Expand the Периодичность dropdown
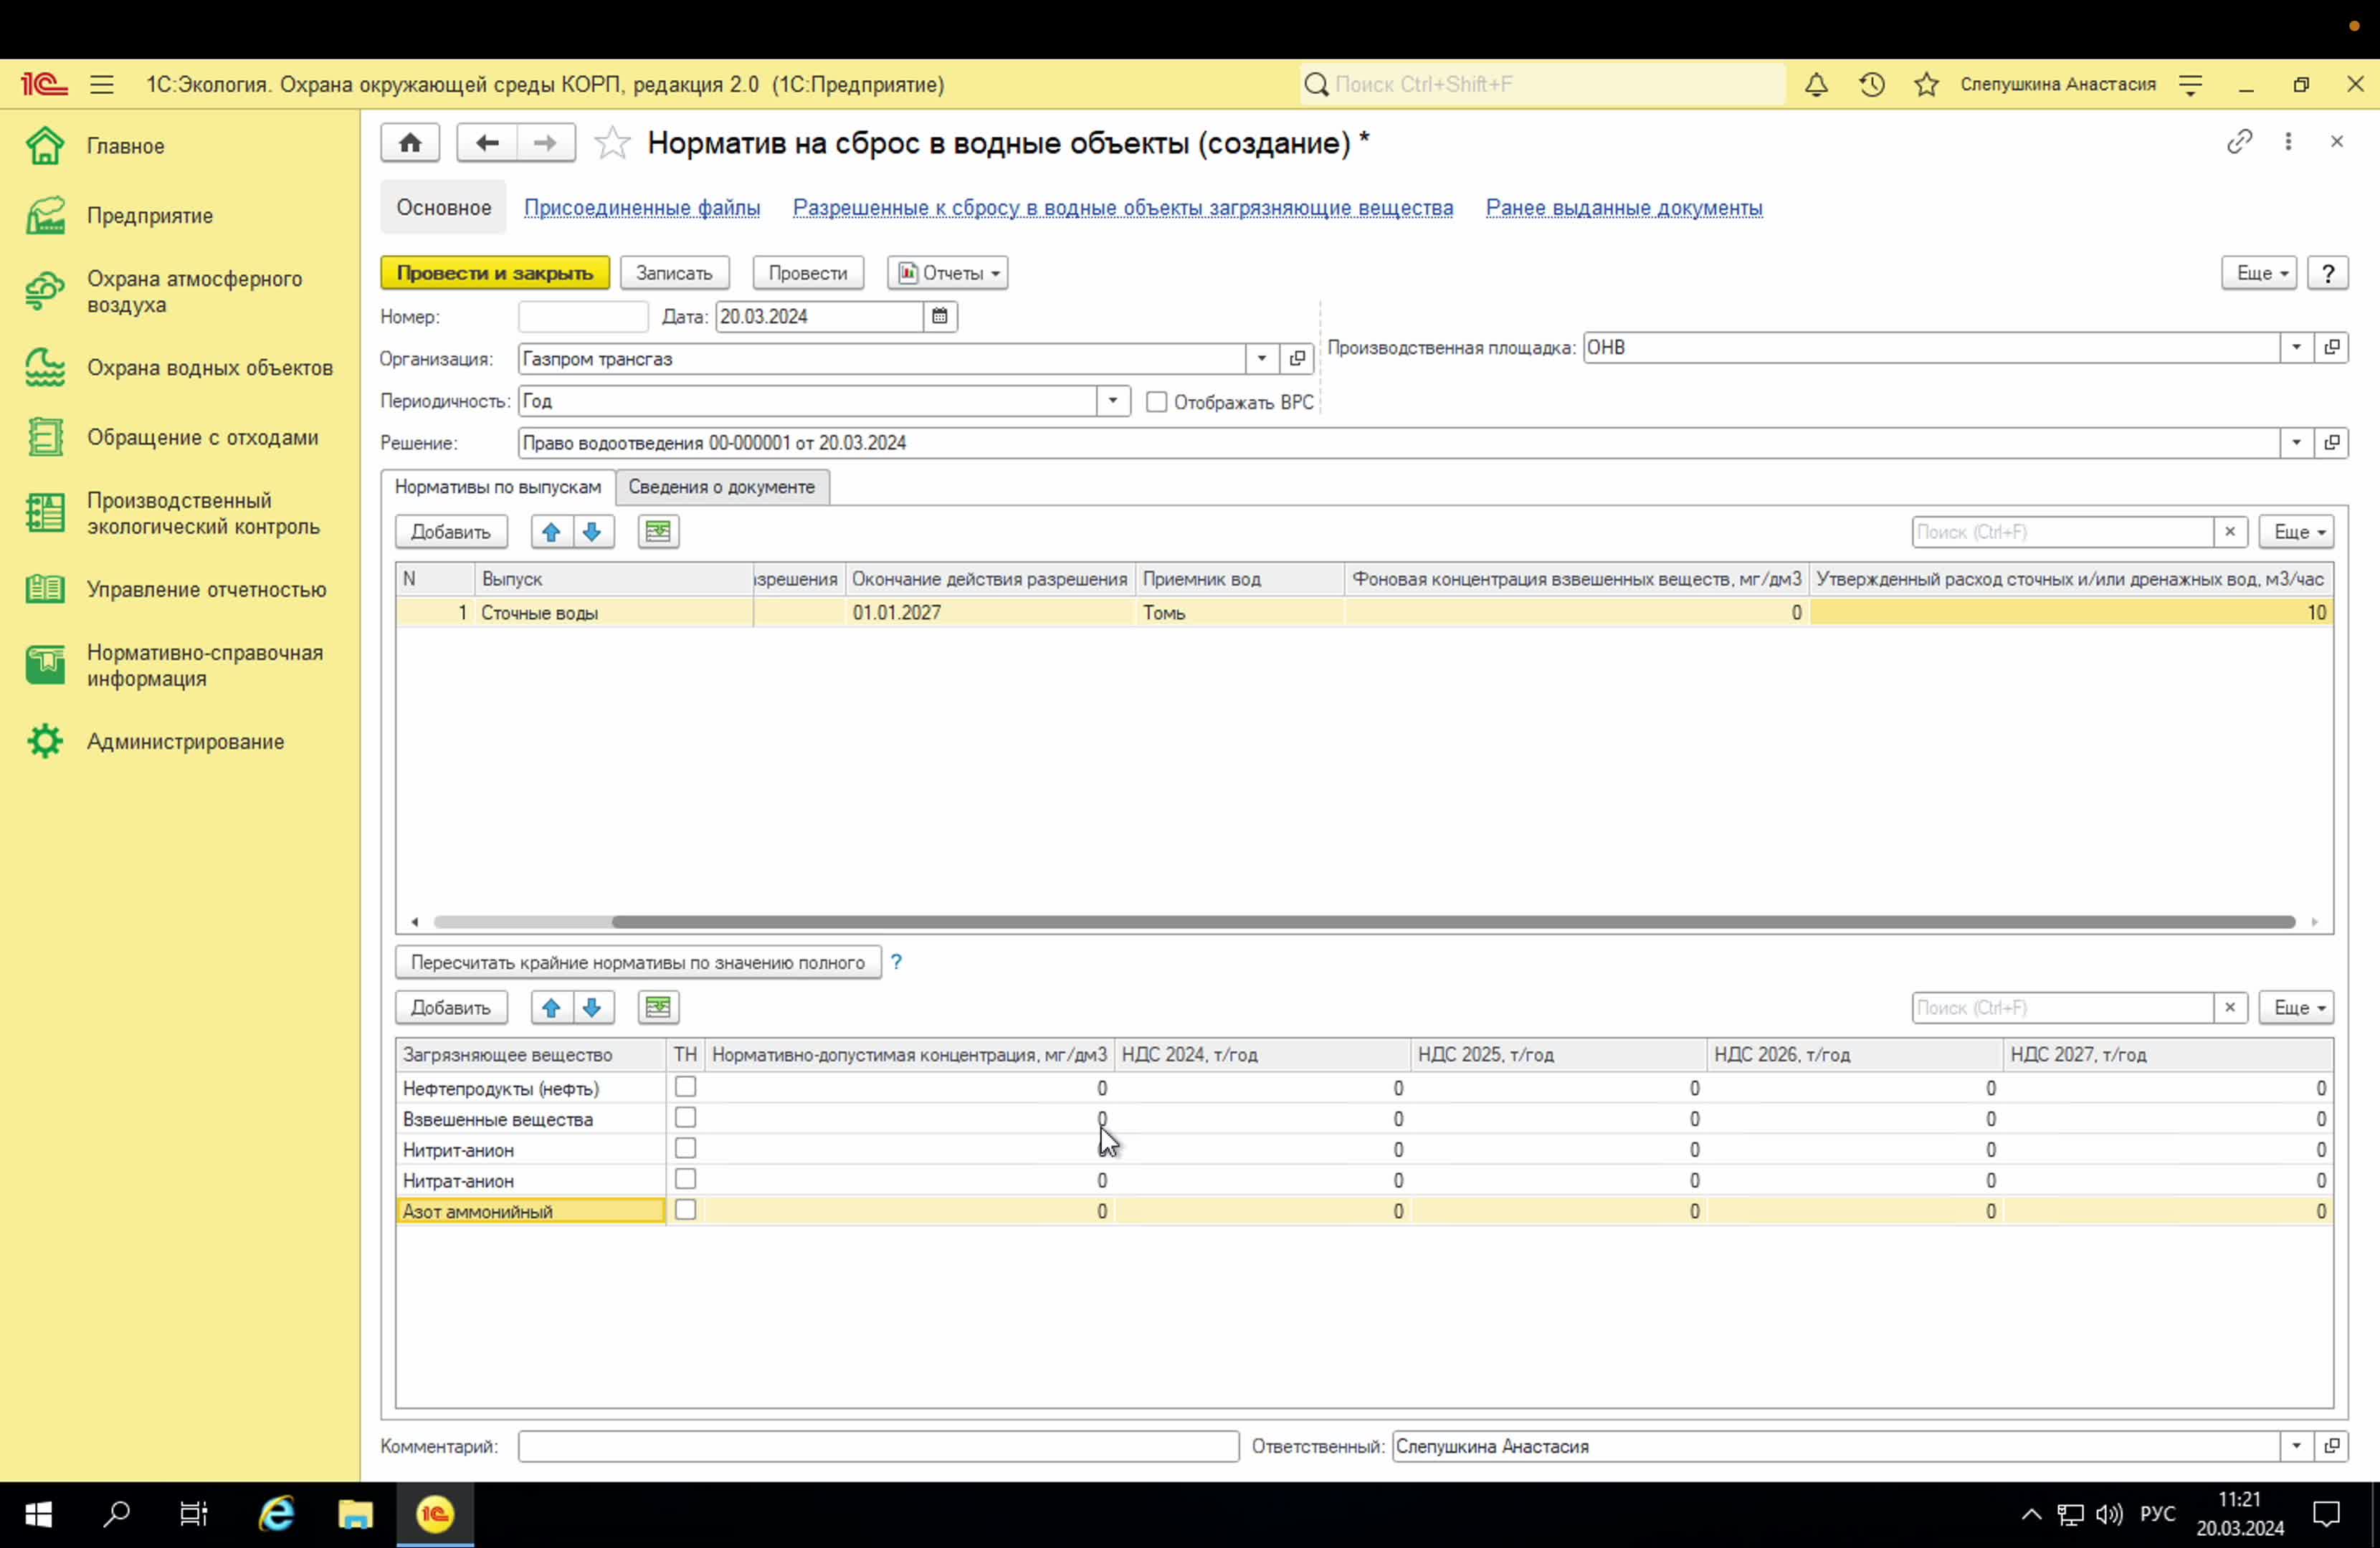The height and width of the screenshot is (1548, 2380). tap(1112, 401)
